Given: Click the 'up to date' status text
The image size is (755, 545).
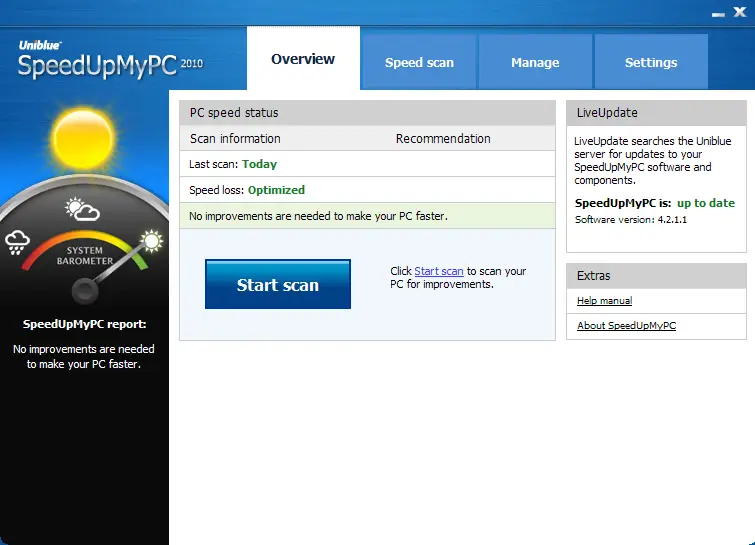Looking at the screenshot, I should 706,203.
